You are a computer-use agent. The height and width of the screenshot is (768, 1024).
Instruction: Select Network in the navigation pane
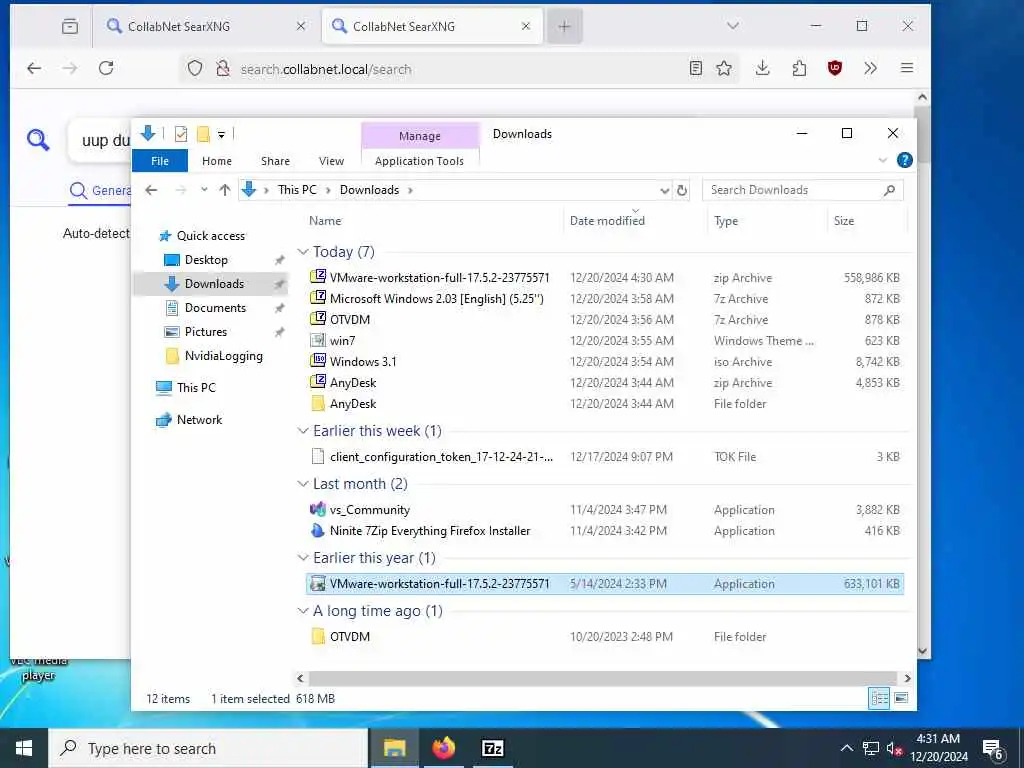[x=199, y=420]
